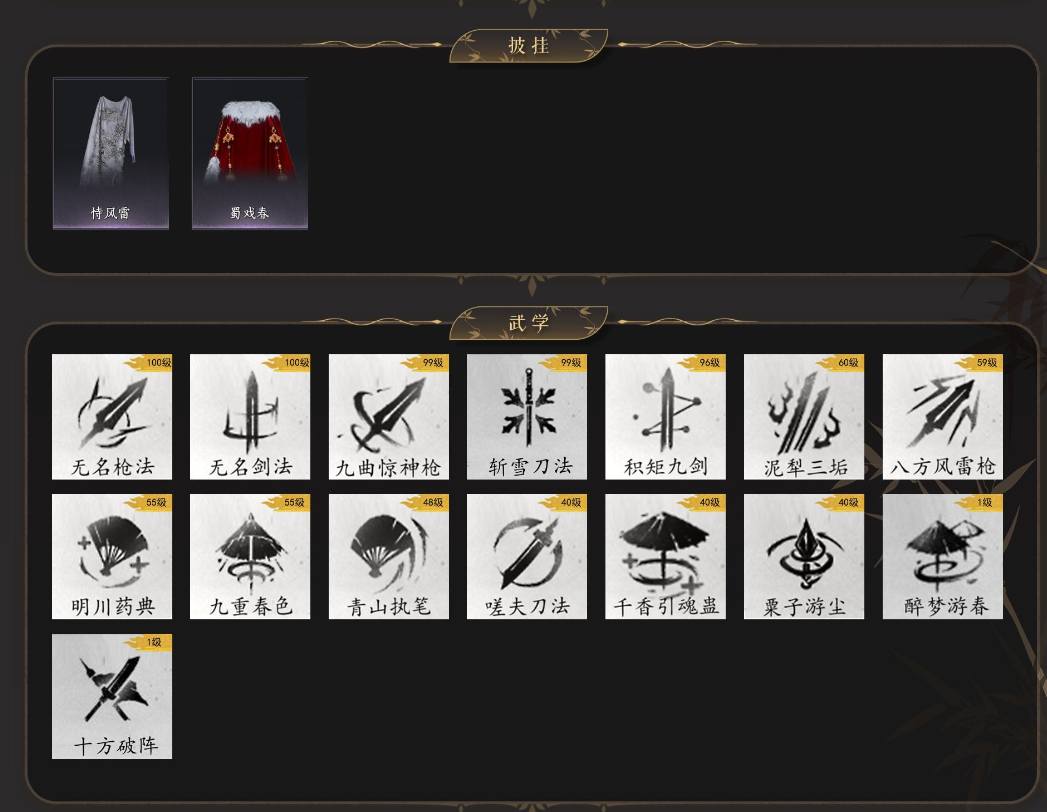The height and width of the screenshot is (812, 1047).
Task: View the 恃风雷 white cloak thumbnail
Action: 111,154
